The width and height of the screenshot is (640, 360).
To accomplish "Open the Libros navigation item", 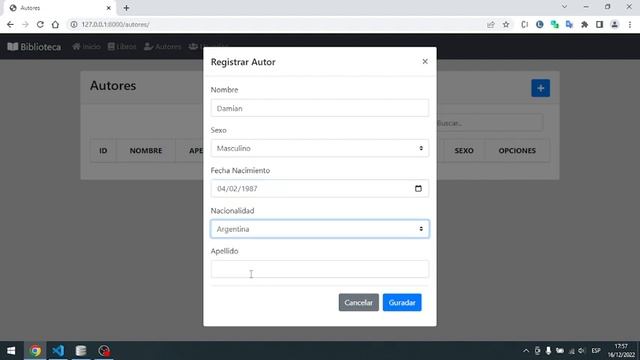I will click(122, 47).
